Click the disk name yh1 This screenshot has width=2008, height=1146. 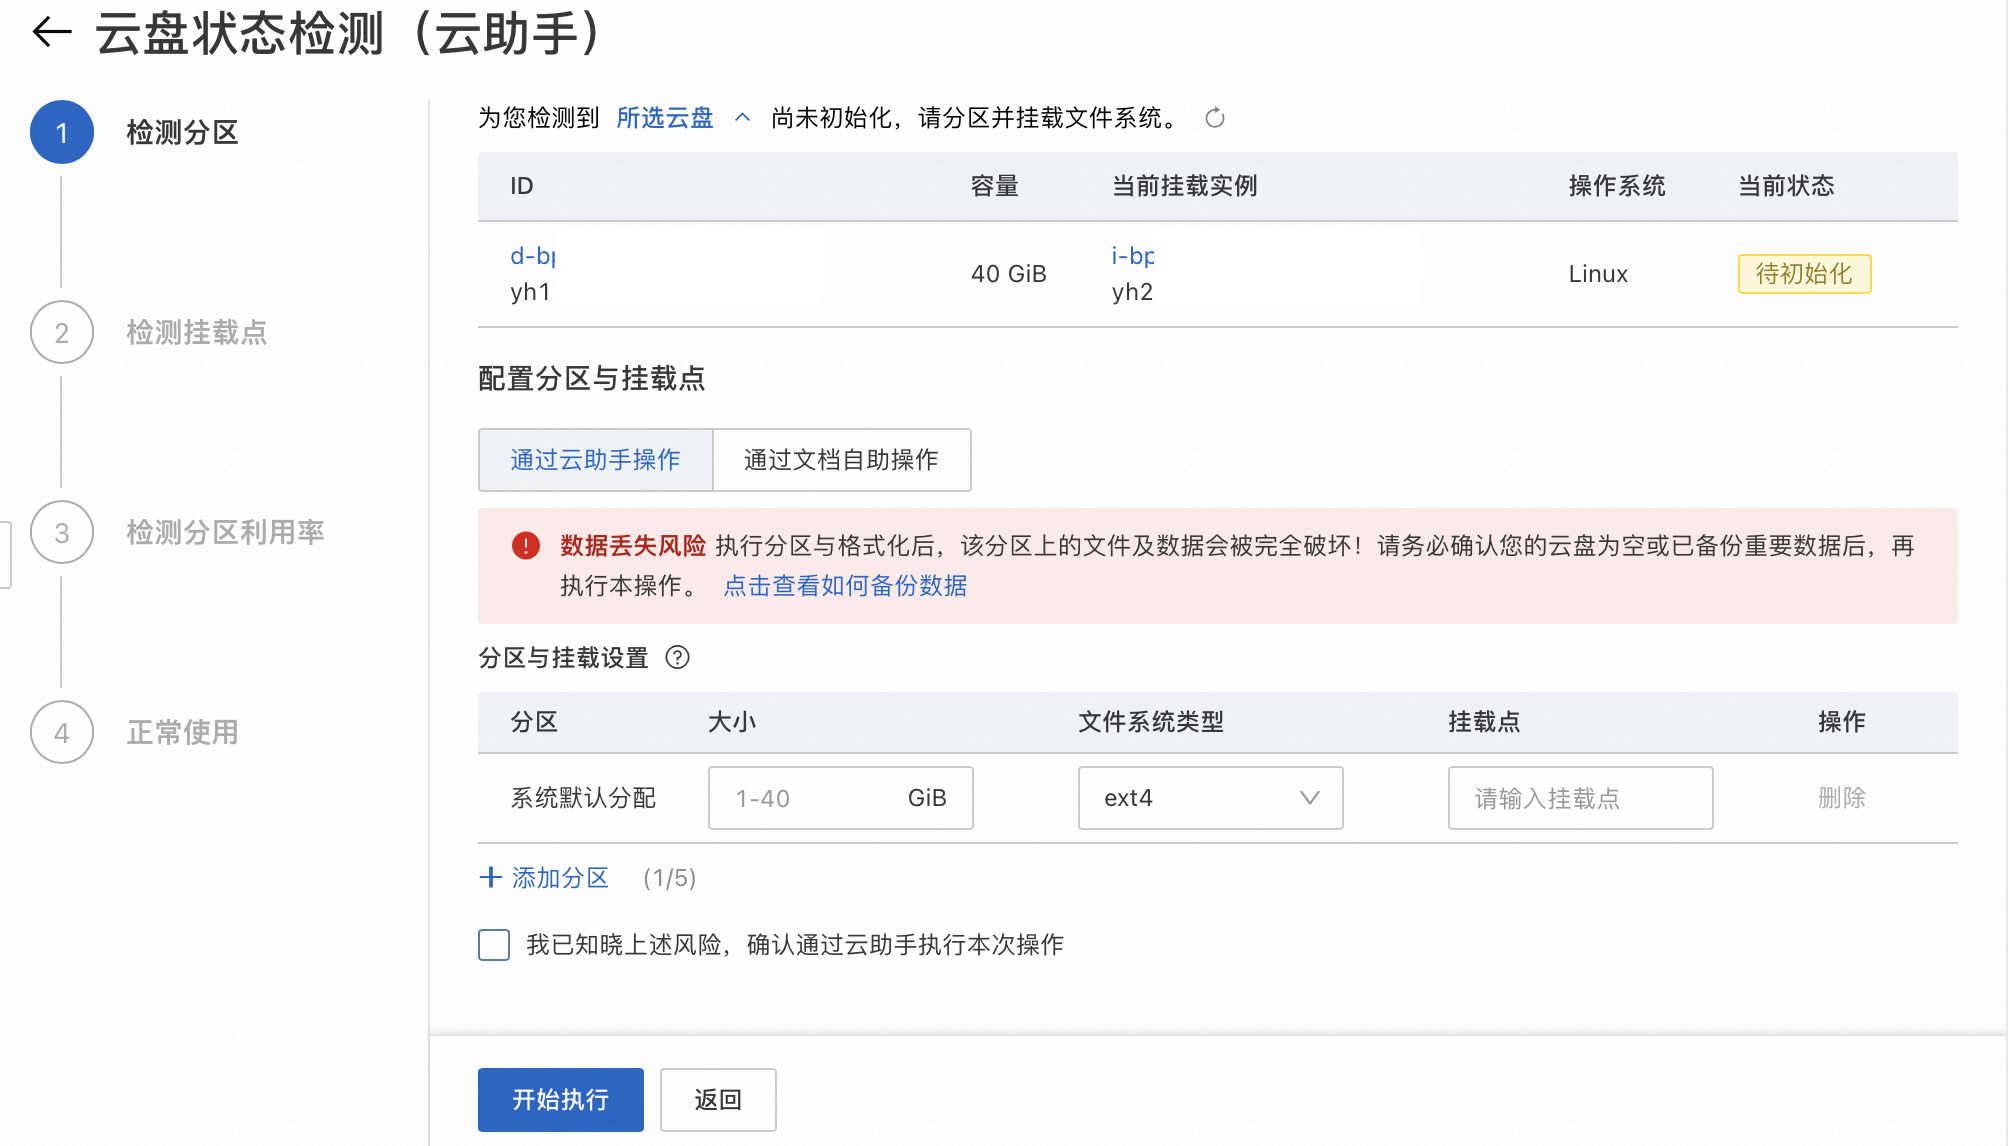point(530,291)
